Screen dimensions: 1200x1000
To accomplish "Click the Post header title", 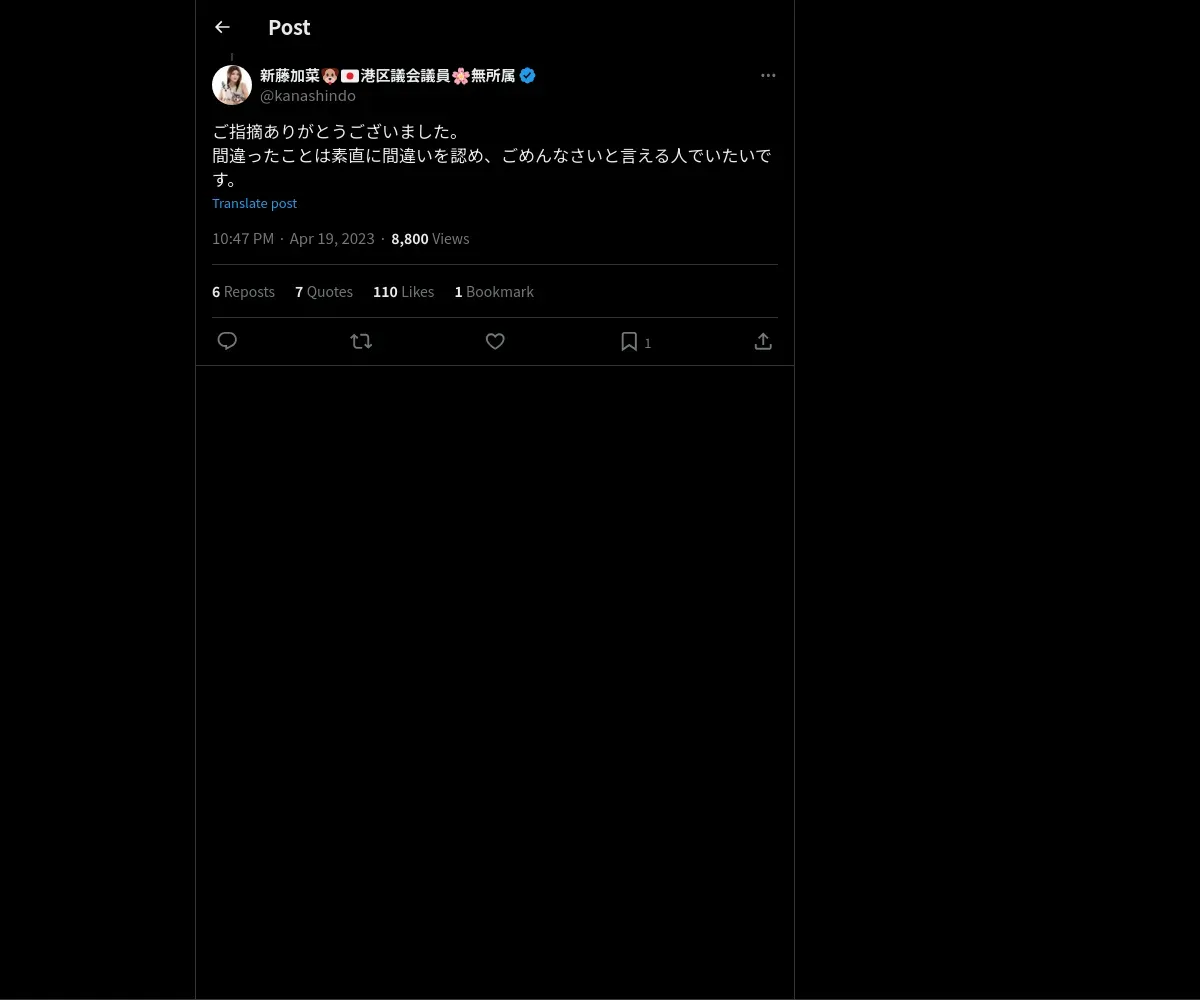I will click(289, 27).
